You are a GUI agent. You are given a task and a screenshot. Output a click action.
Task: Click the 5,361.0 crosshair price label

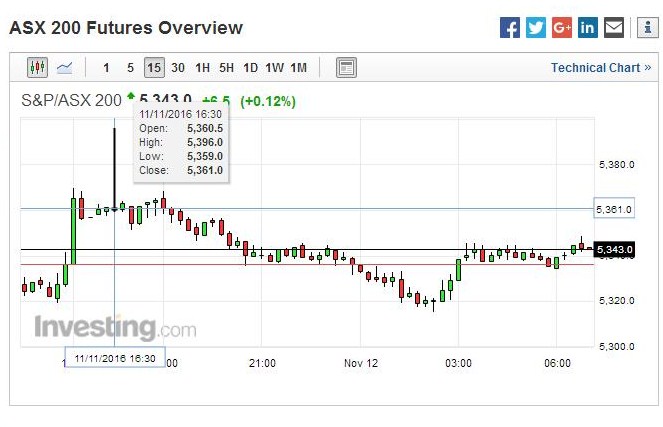(614, 209)
